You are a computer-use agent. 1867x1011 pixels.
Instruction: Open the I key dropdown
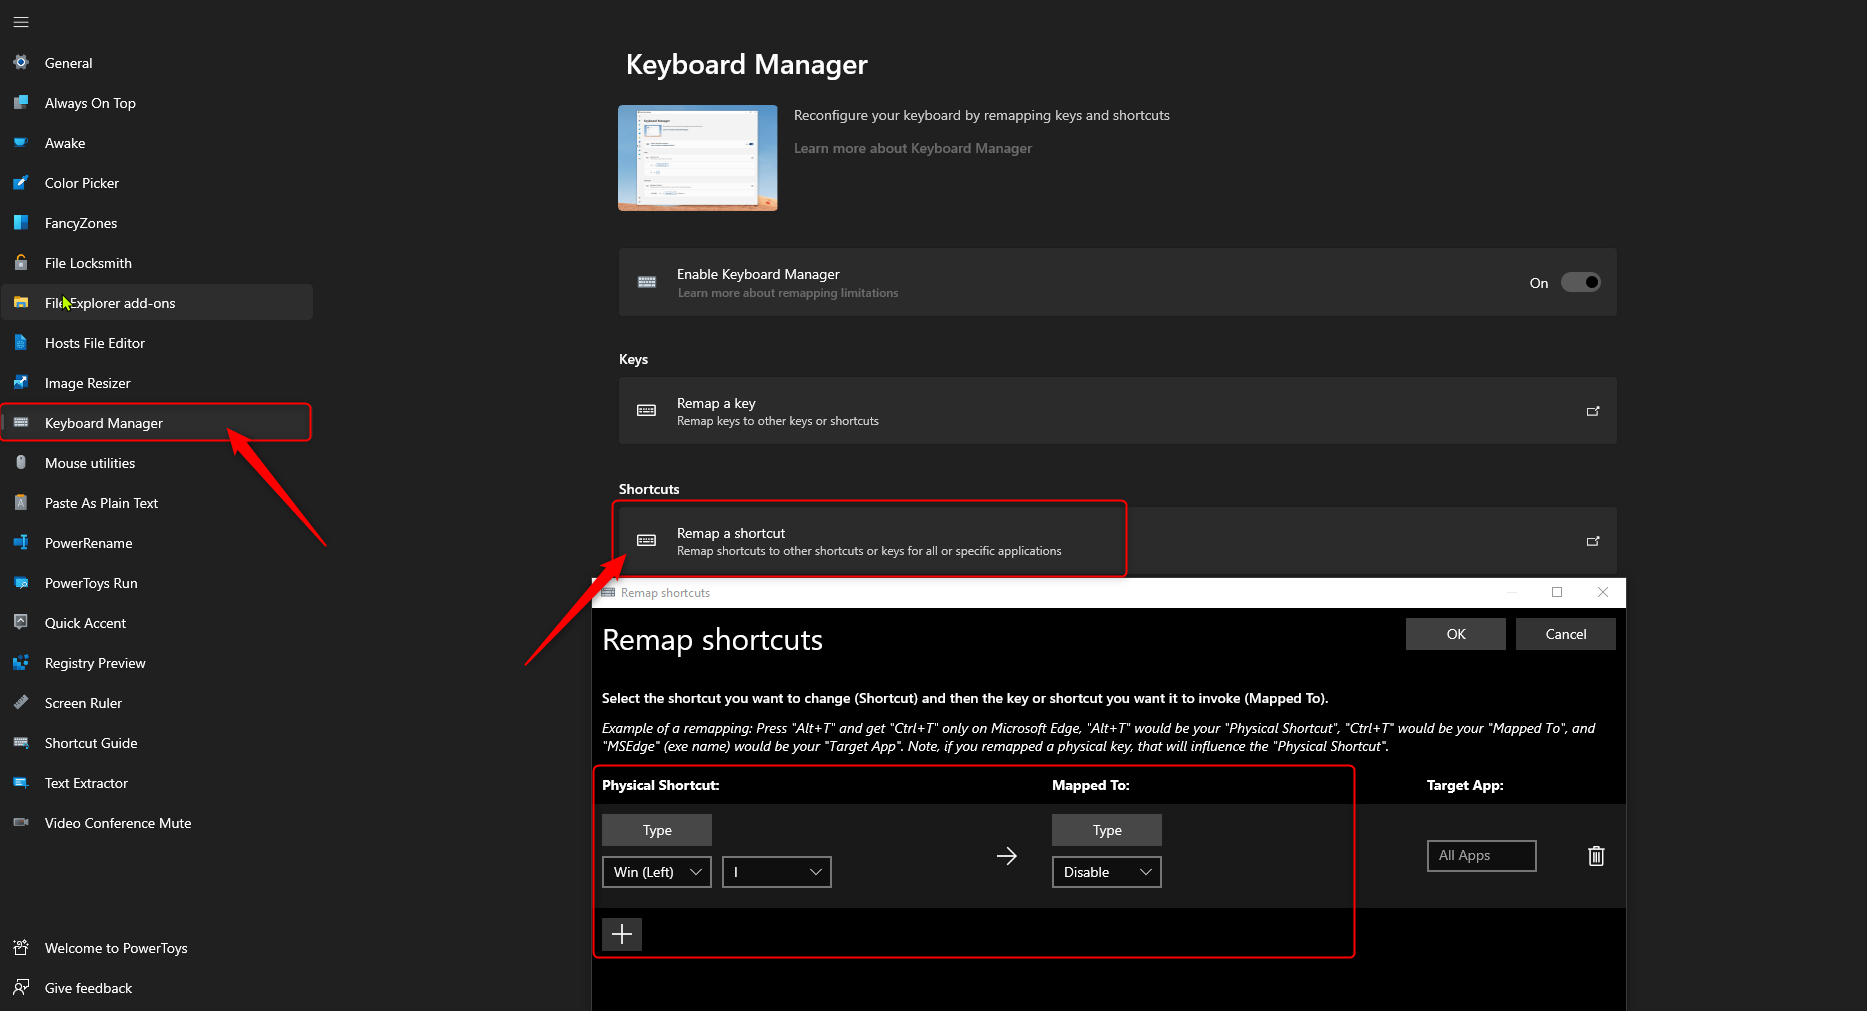pyautogui.click(x=777, y=872)
